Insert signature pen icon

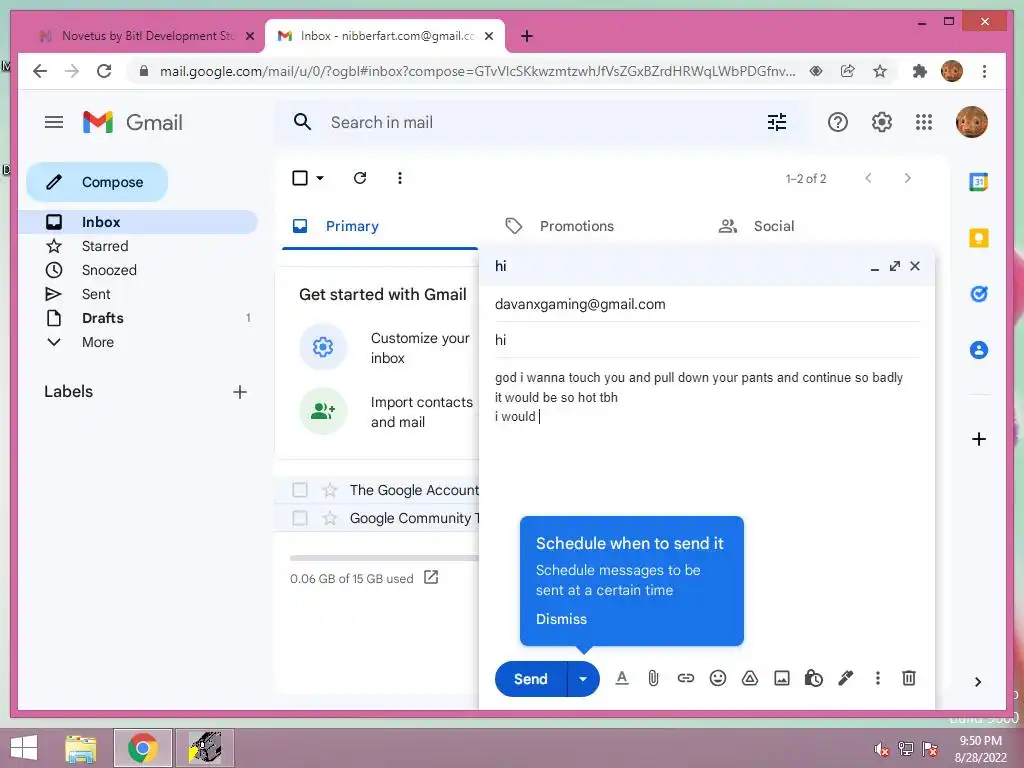coord(846,679)
